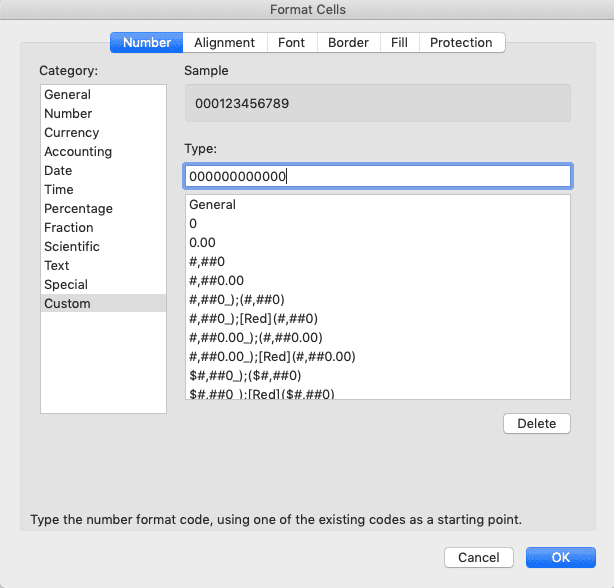The width and height of the screenshot is (614, 588).
Task: Select the #,##0.00 format code
Action: [378, 281]
